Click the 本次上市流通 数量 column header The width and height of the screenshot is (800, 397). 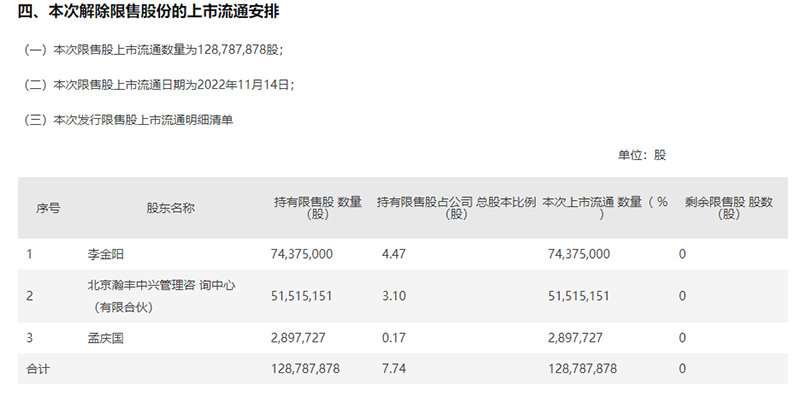click(x=605, y=208)
